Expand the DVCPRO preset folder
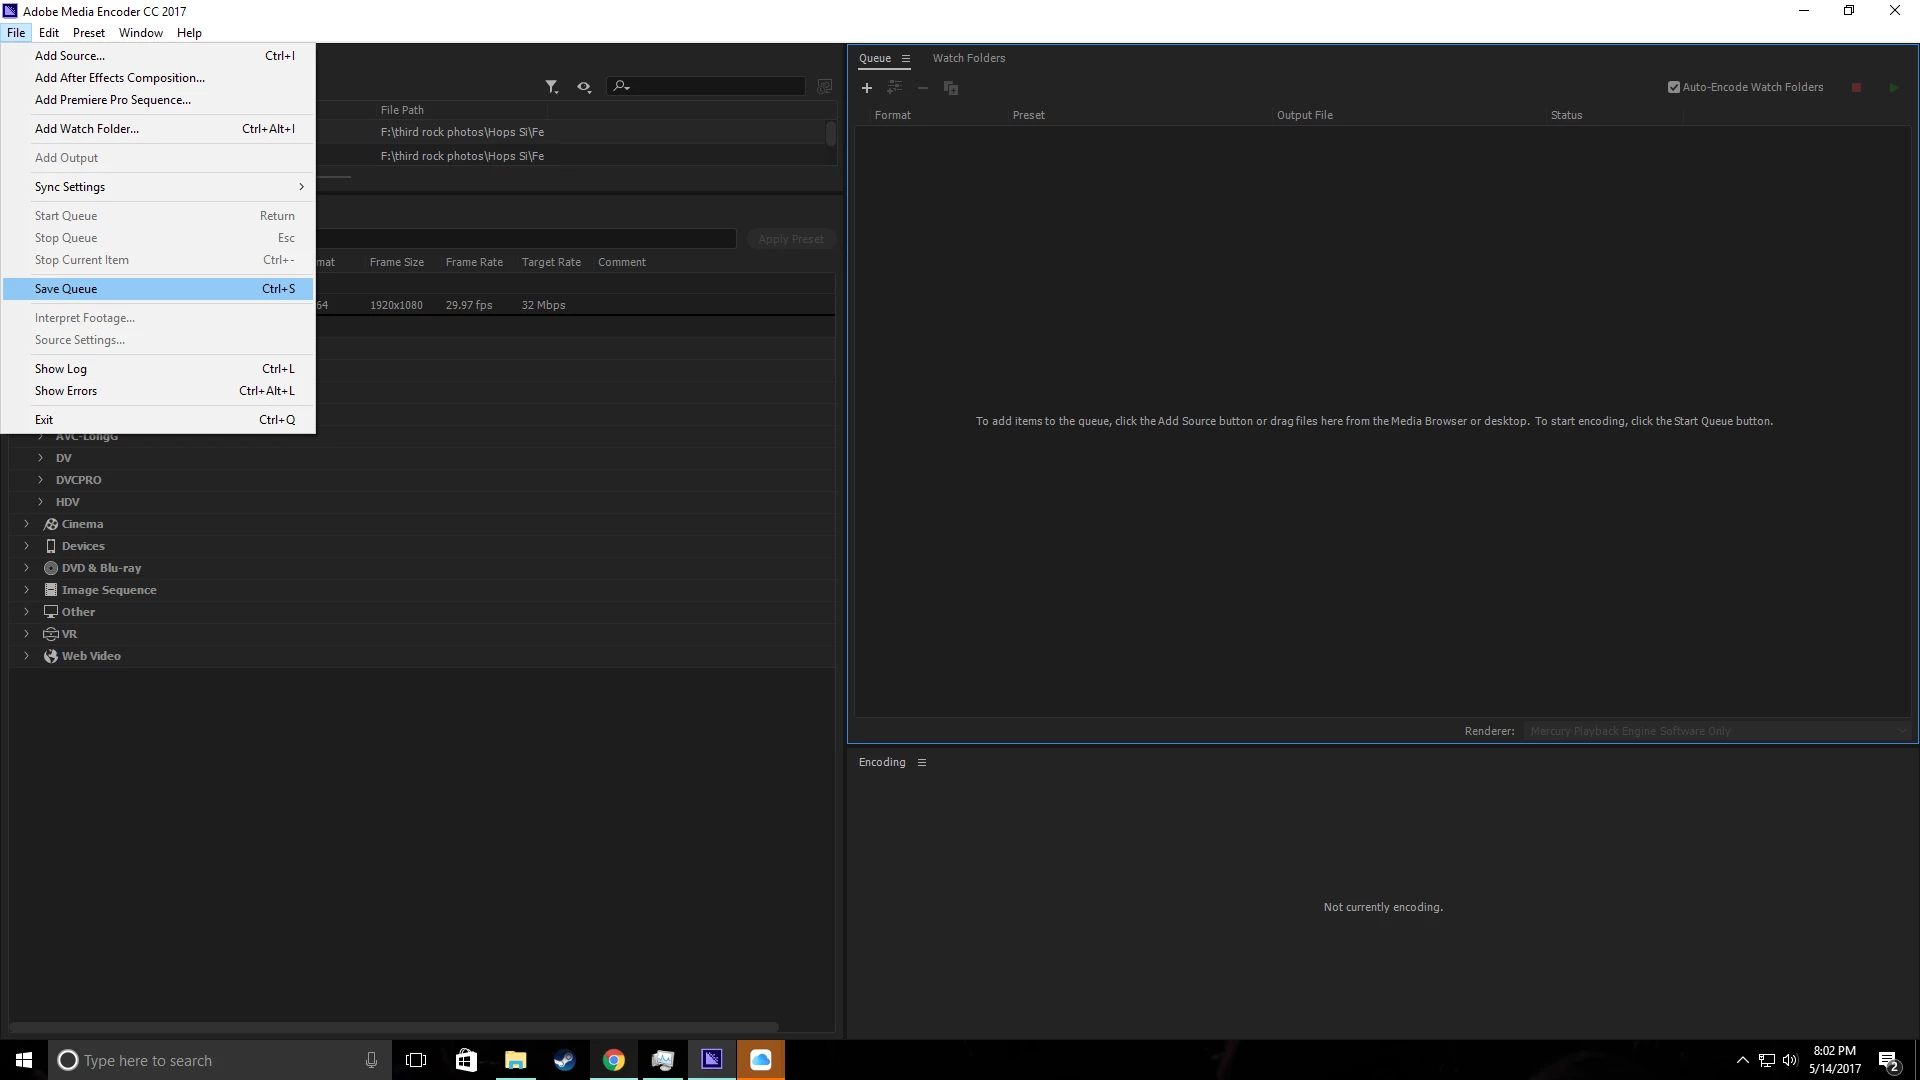1920x1080 pixels. click(41, 480)
